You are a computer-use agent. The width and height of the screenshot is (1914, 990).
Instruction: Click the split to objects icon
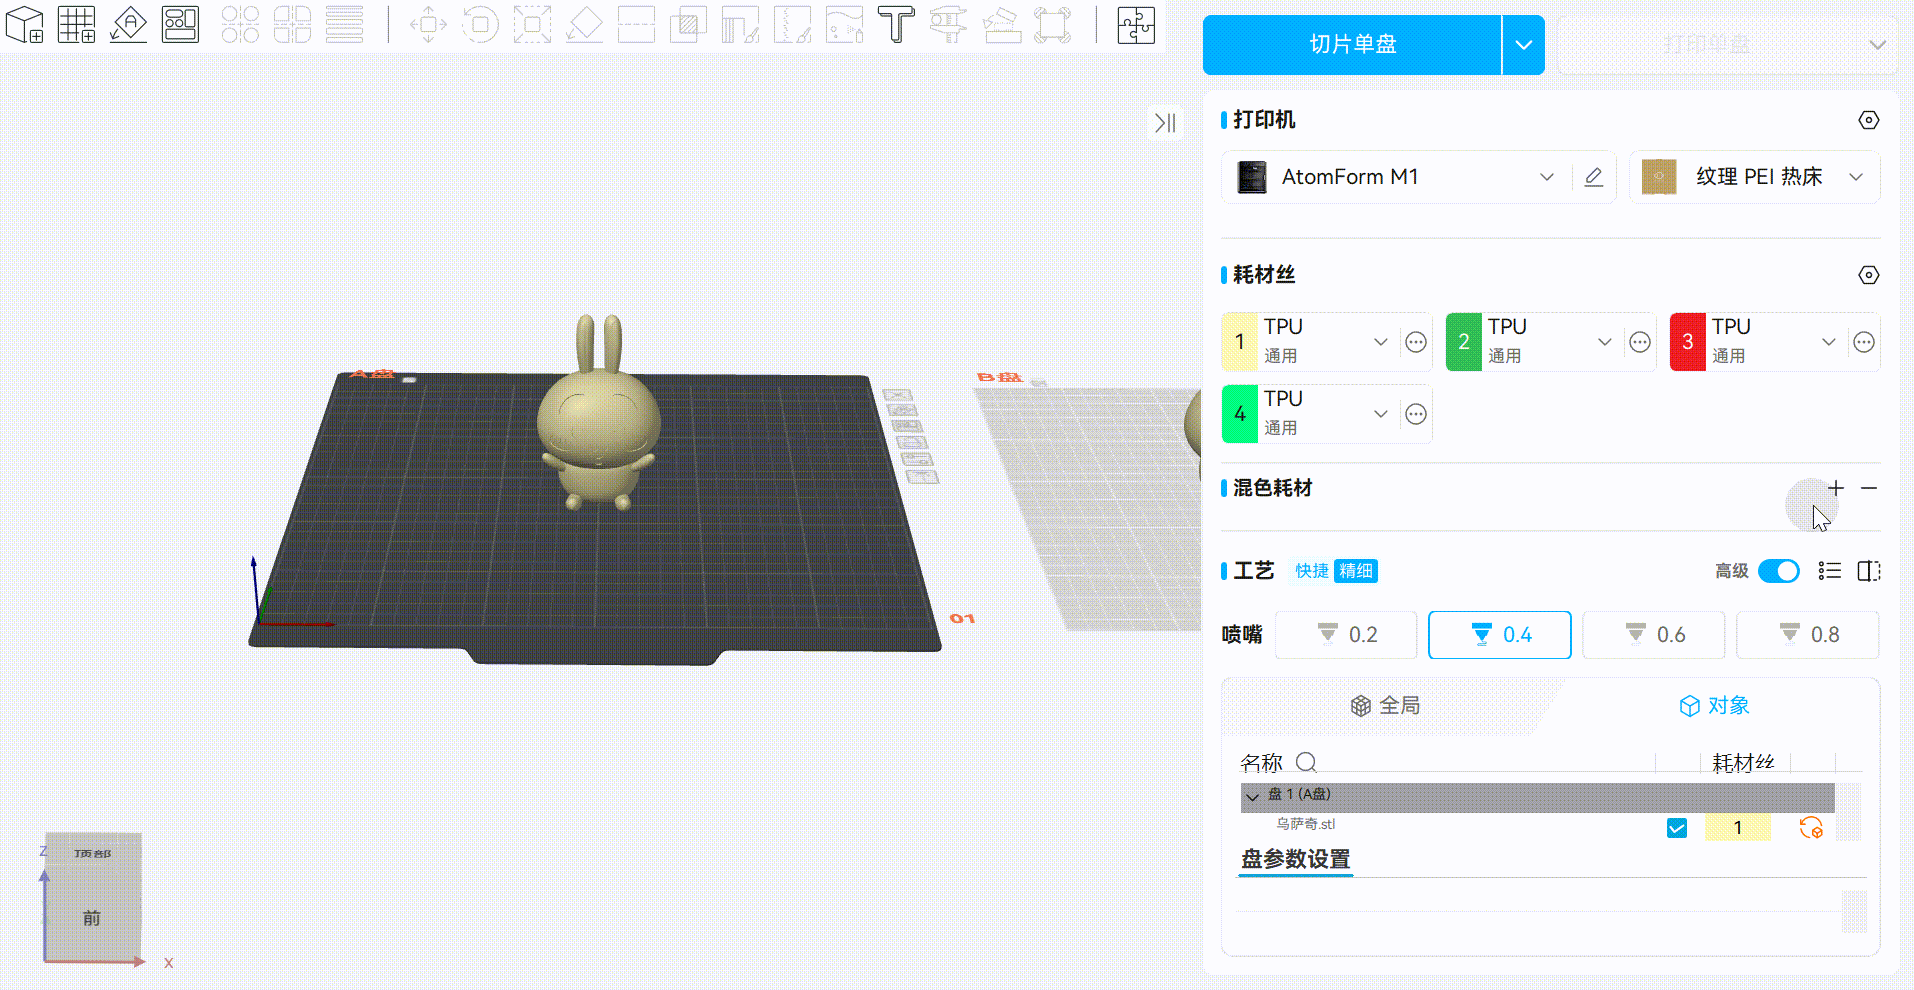pyautogui.click(x=240, y=24)
